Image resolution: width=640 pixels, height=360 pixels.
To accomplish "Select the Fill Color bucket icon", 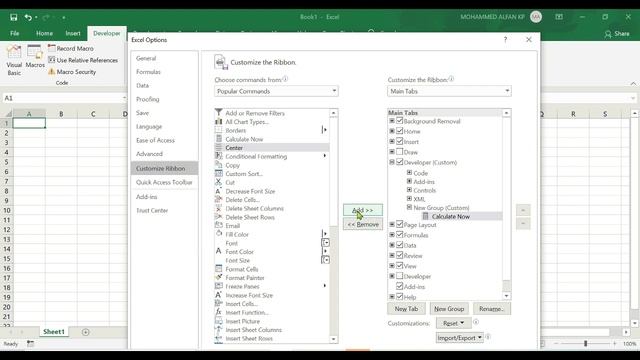I will coord(219,234).
